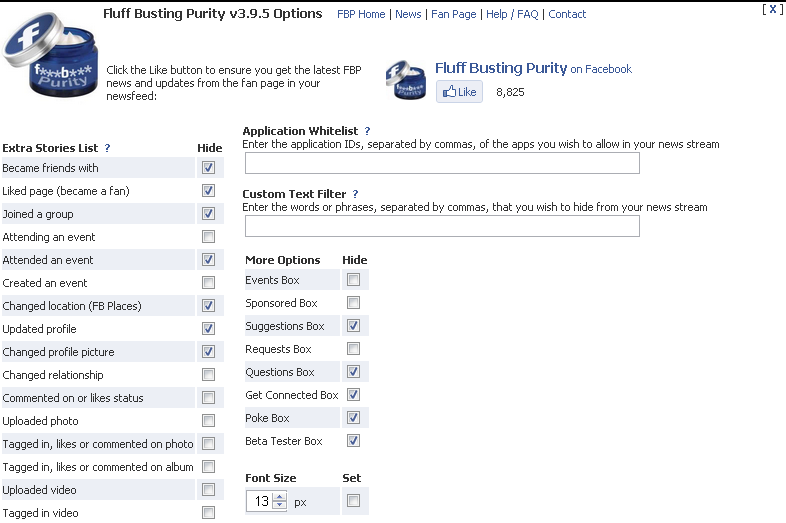Uncheck the Became friends with checkbox

tap(209, 167)
